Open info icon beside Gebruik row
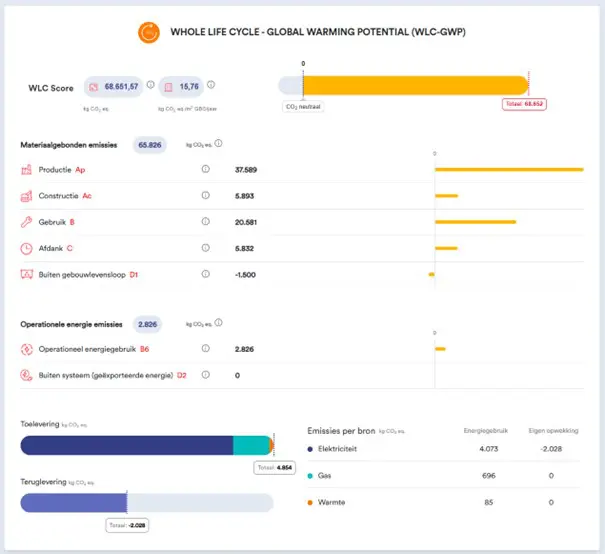 205,222
